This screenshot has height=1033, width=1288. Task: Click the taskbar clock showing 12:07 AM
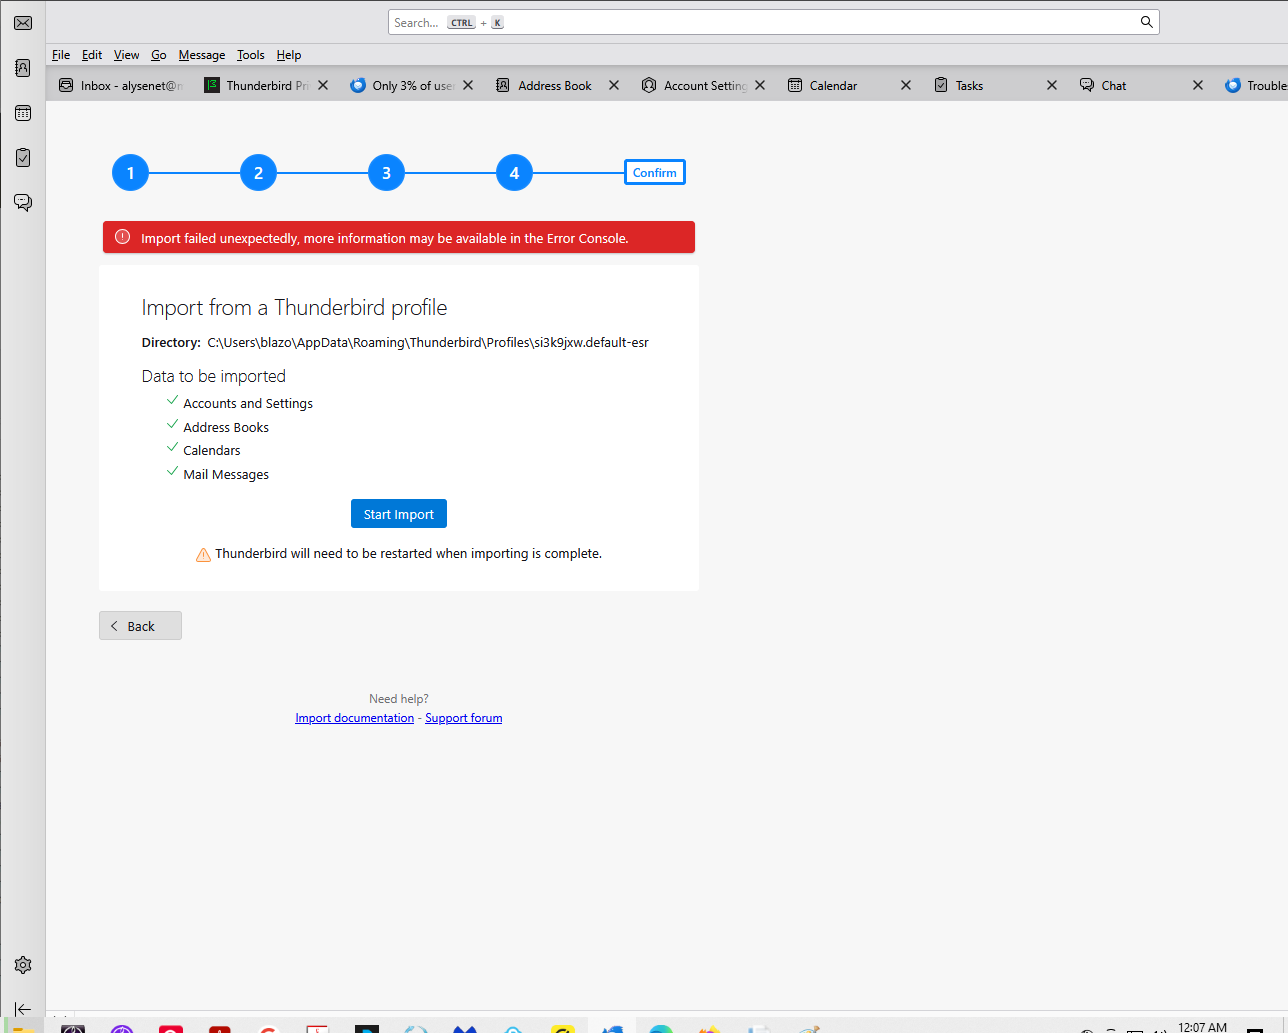(x=1202, y=1027)
